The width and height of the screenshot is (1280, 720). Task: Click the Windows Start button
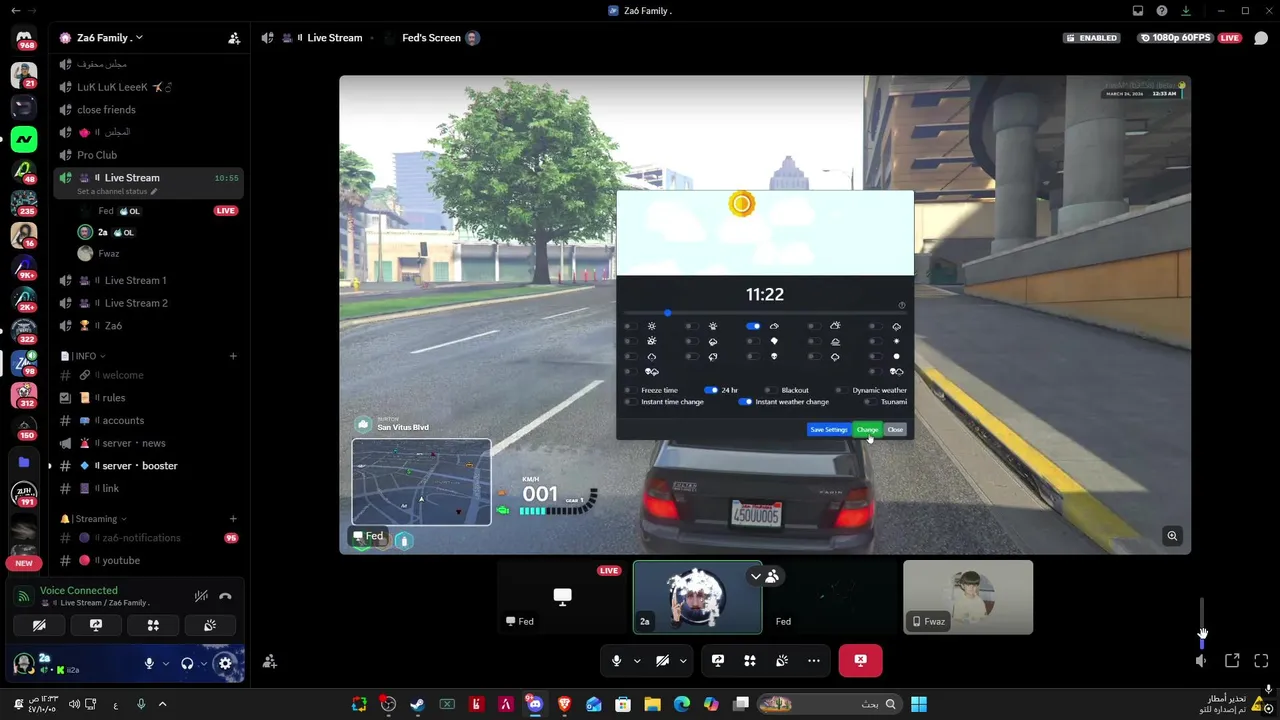pyautogui.click(x=919, y=704)
